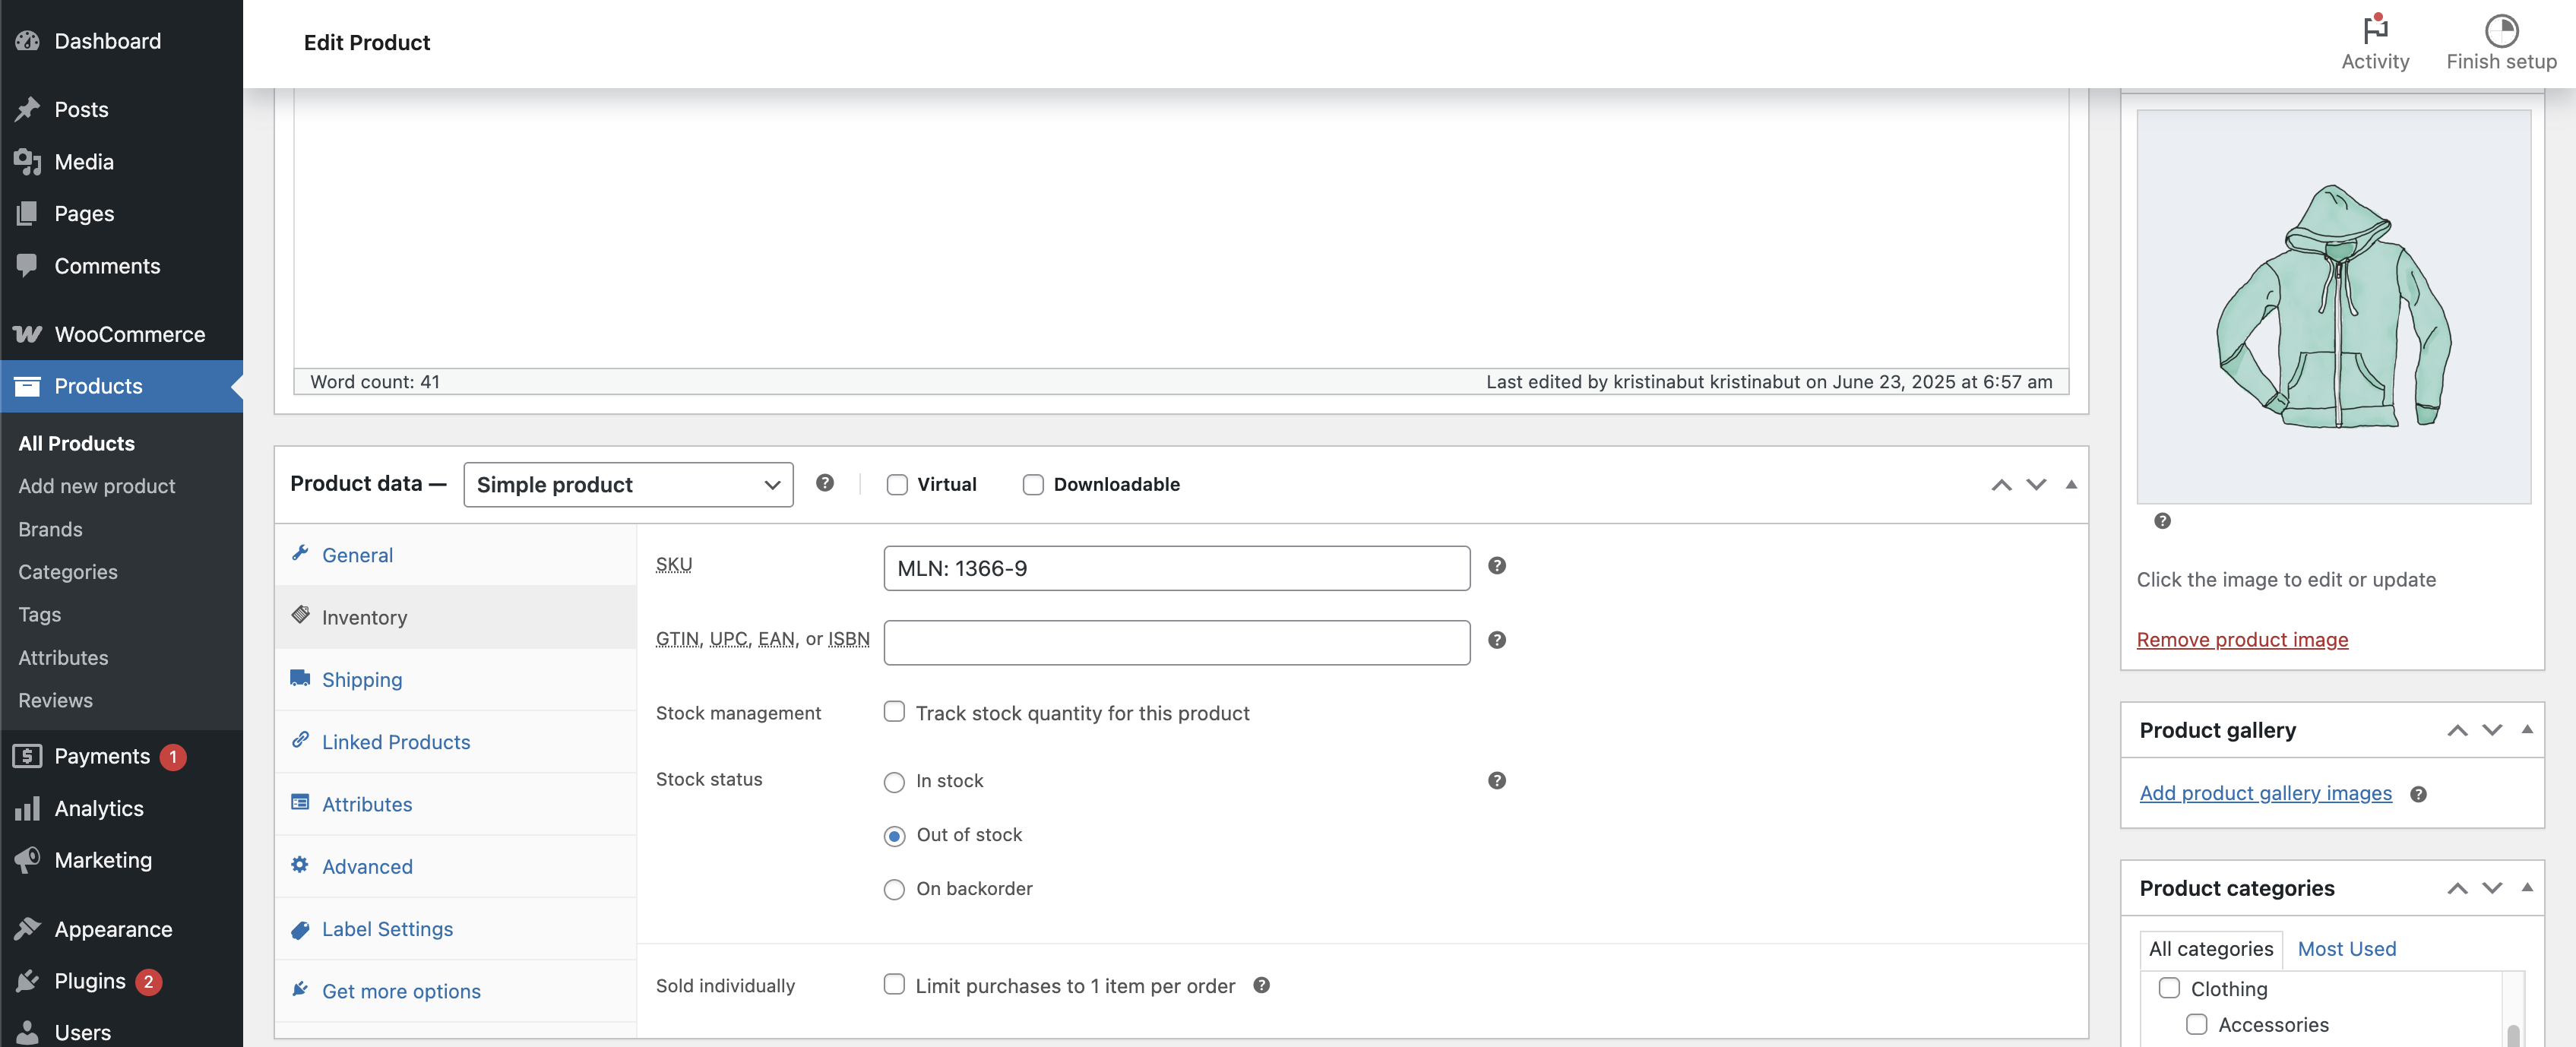2576x1047 pixels.
Task: Click the Products archive icon in sidebar
Action: point(28,386)
